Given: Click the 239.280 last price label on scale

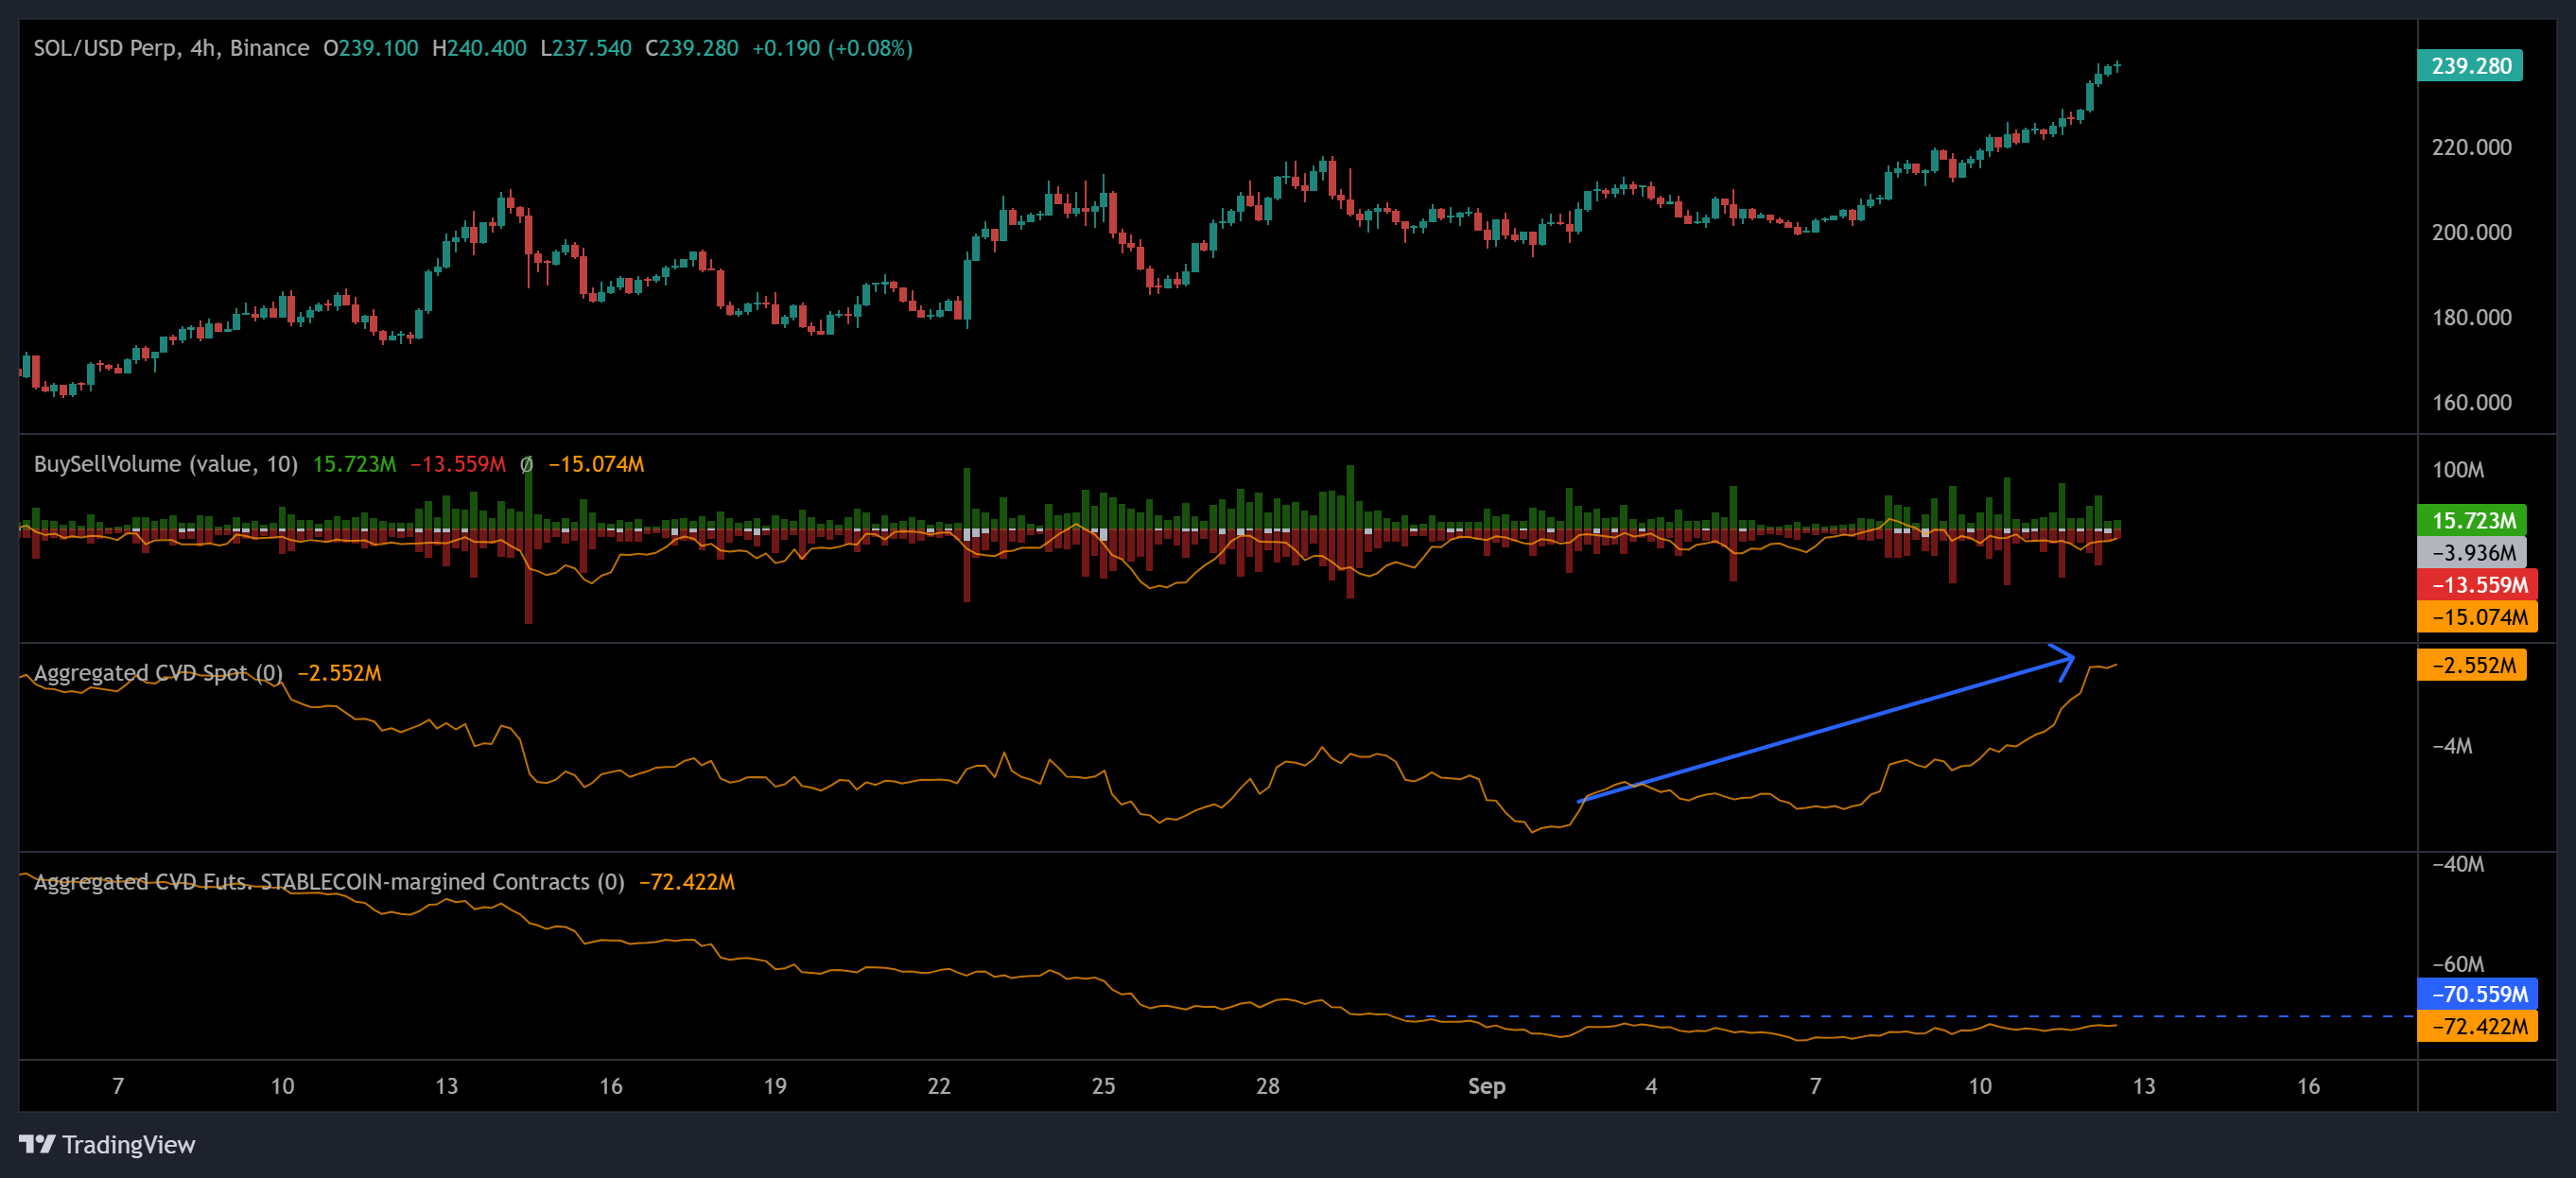Looking at the screenshot, I should click(x=2471, y=65).
